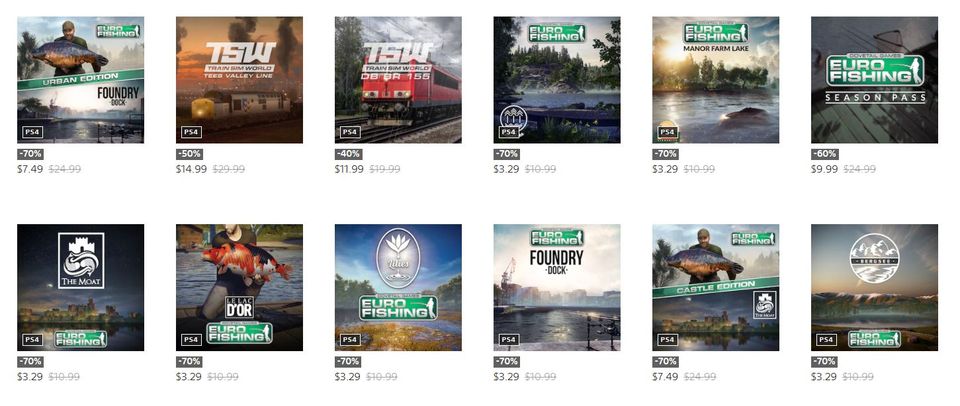Click the Bergsee circular mountain logo

point(874,258)
